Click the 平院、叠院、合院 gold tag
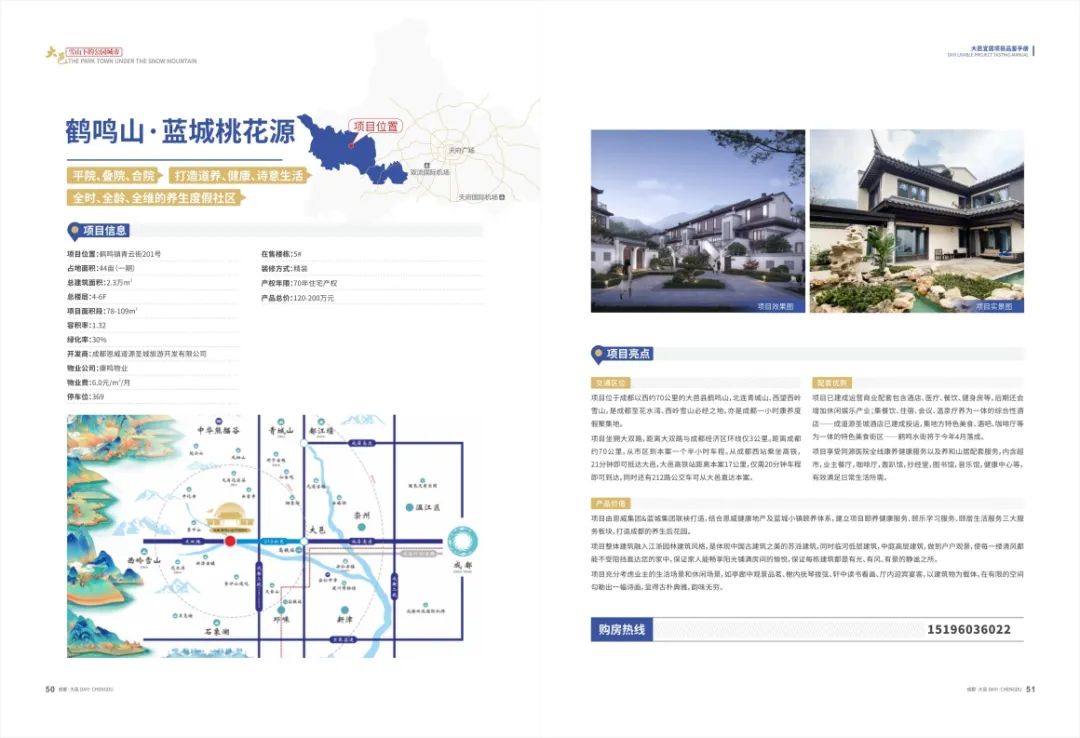 coord(114,176)
